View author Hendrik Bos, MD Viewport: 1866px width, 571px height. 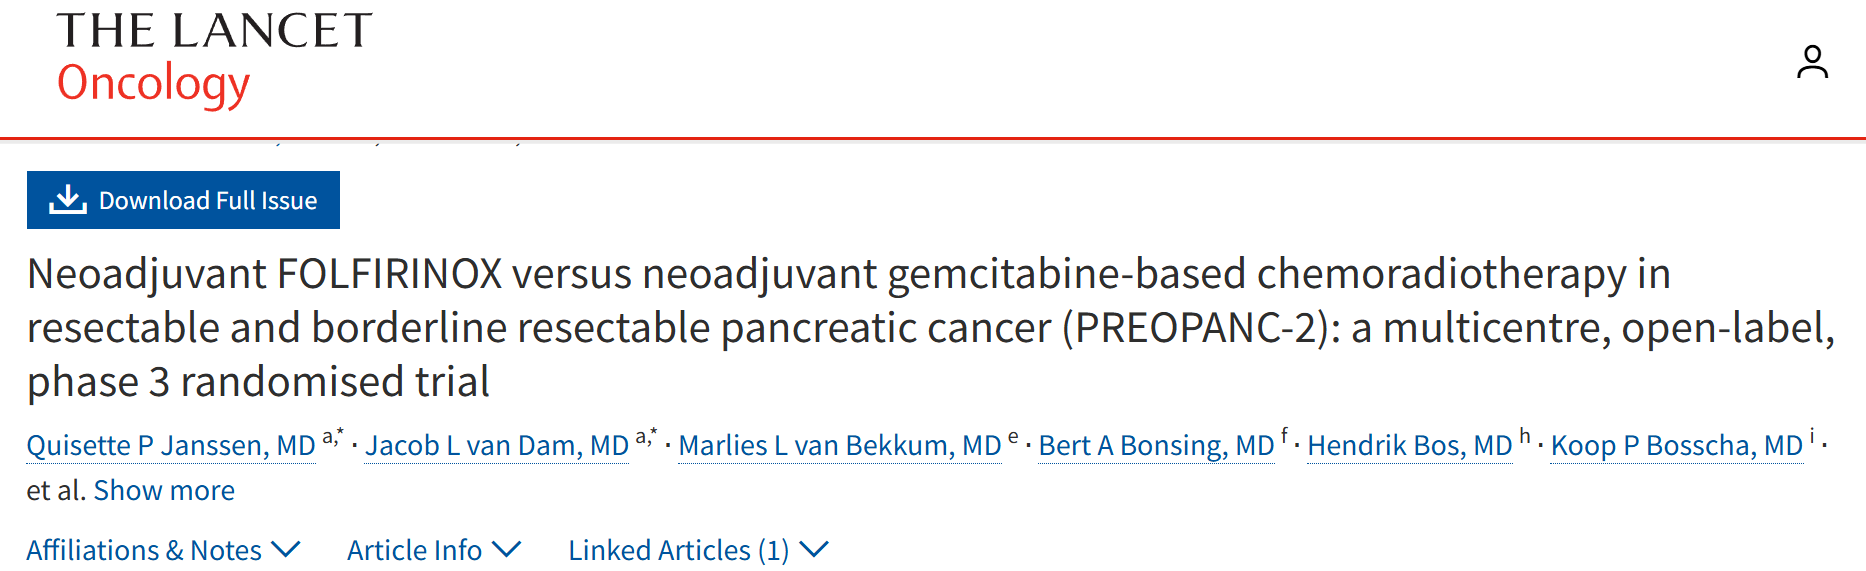(x=1409, y=445)
